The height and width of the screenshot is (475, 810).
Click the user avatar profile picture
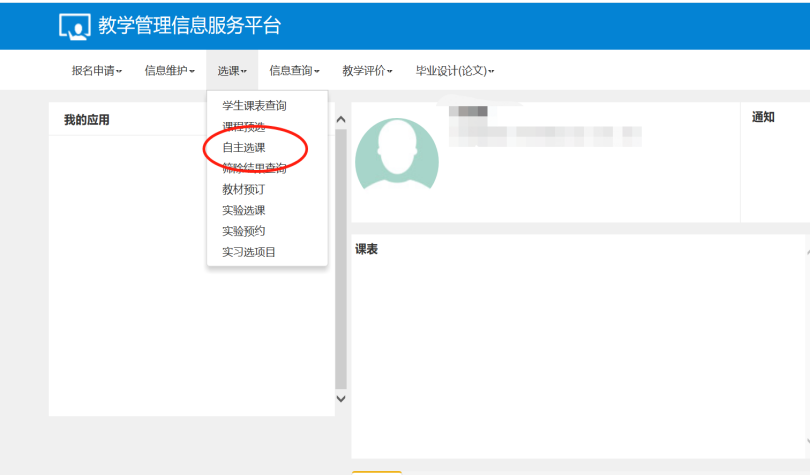click(x=396, y=153)
